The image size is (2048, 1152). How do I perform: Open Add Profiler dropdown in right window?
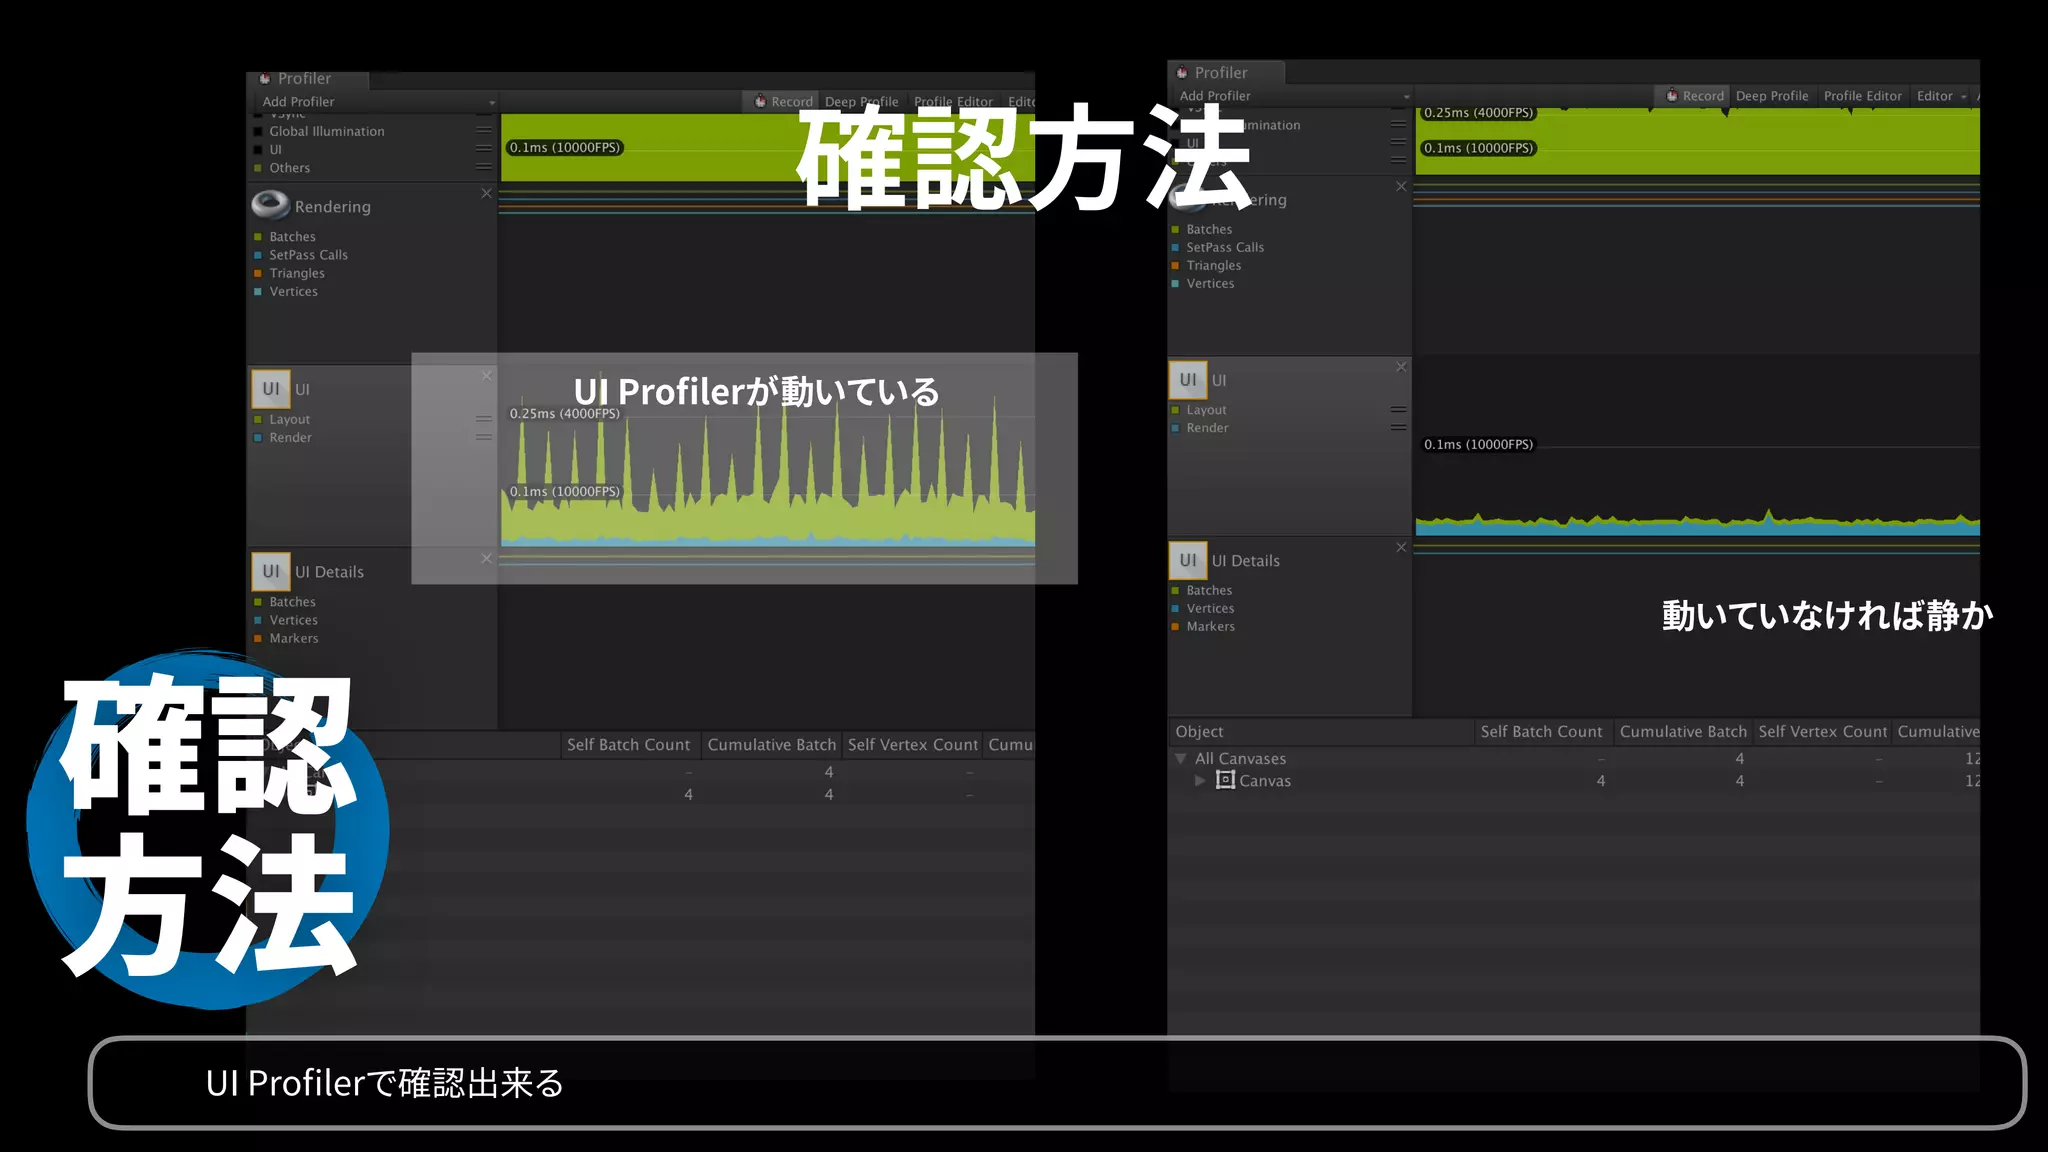tap(1292, 95)
